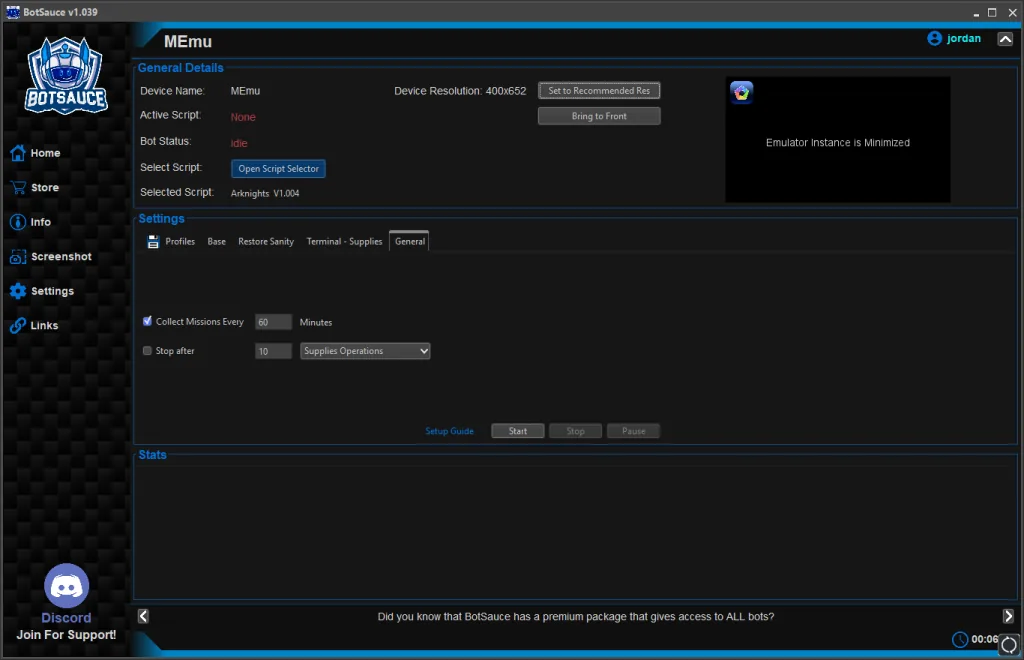Click the Open Script Selector button
Viewport: 1024px width, 660px height.
[278, 168]
